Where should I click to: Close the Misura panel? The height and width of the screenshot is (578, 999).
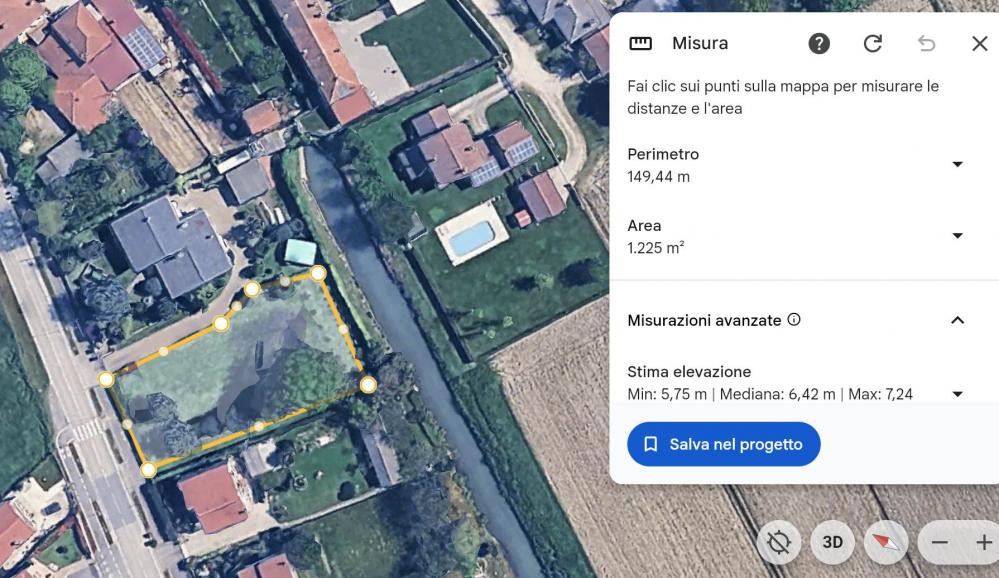pos(980,43)
